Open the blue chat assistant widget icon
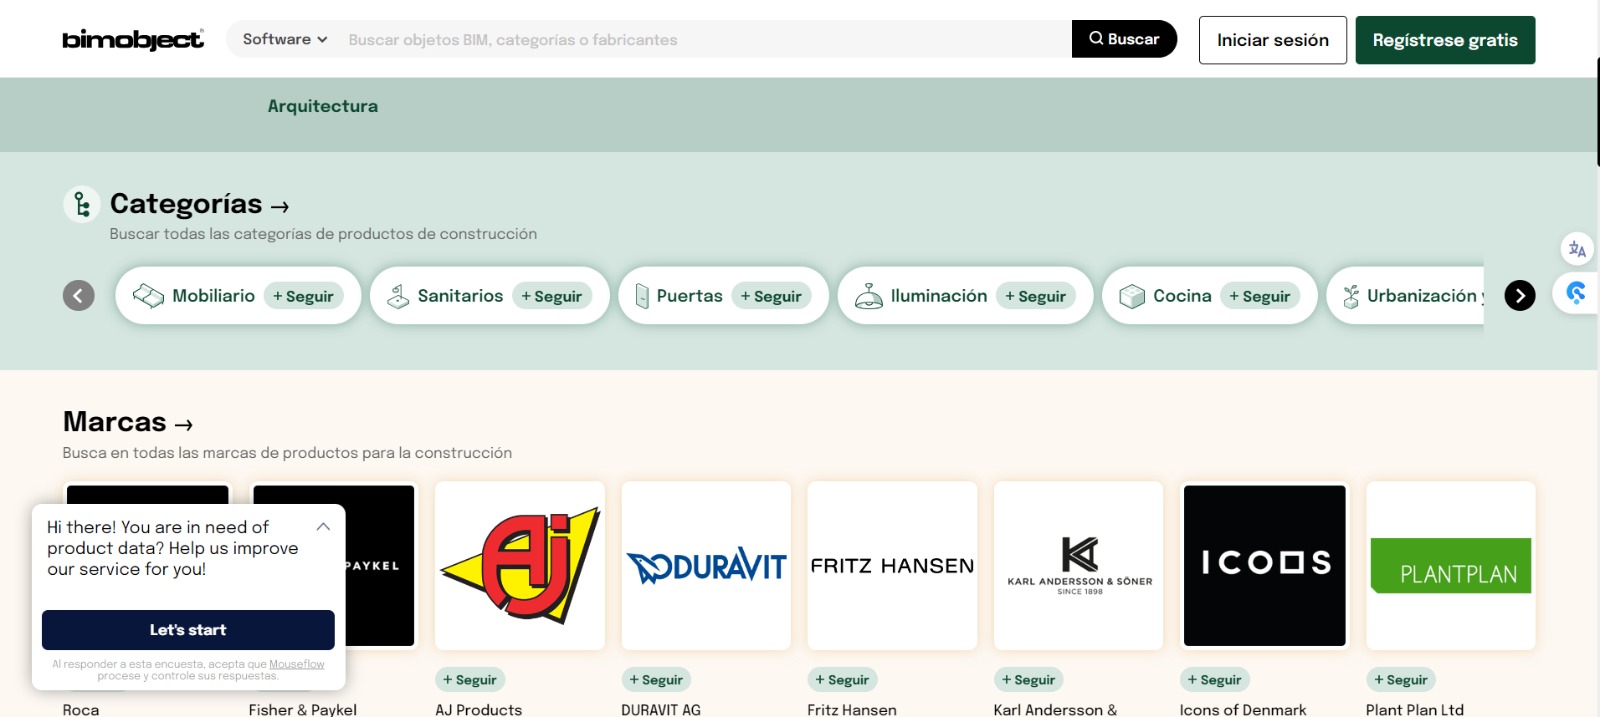1600x717 pixels. 1576,293
